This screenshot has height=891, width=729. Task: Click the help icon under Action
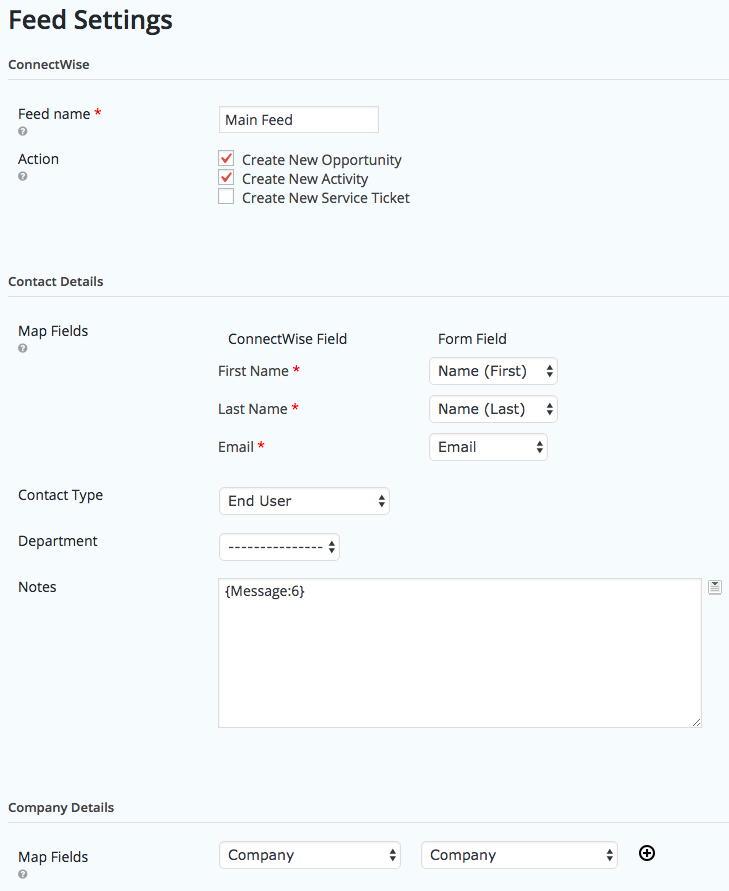pyautogui.click(x=23, y=176)
